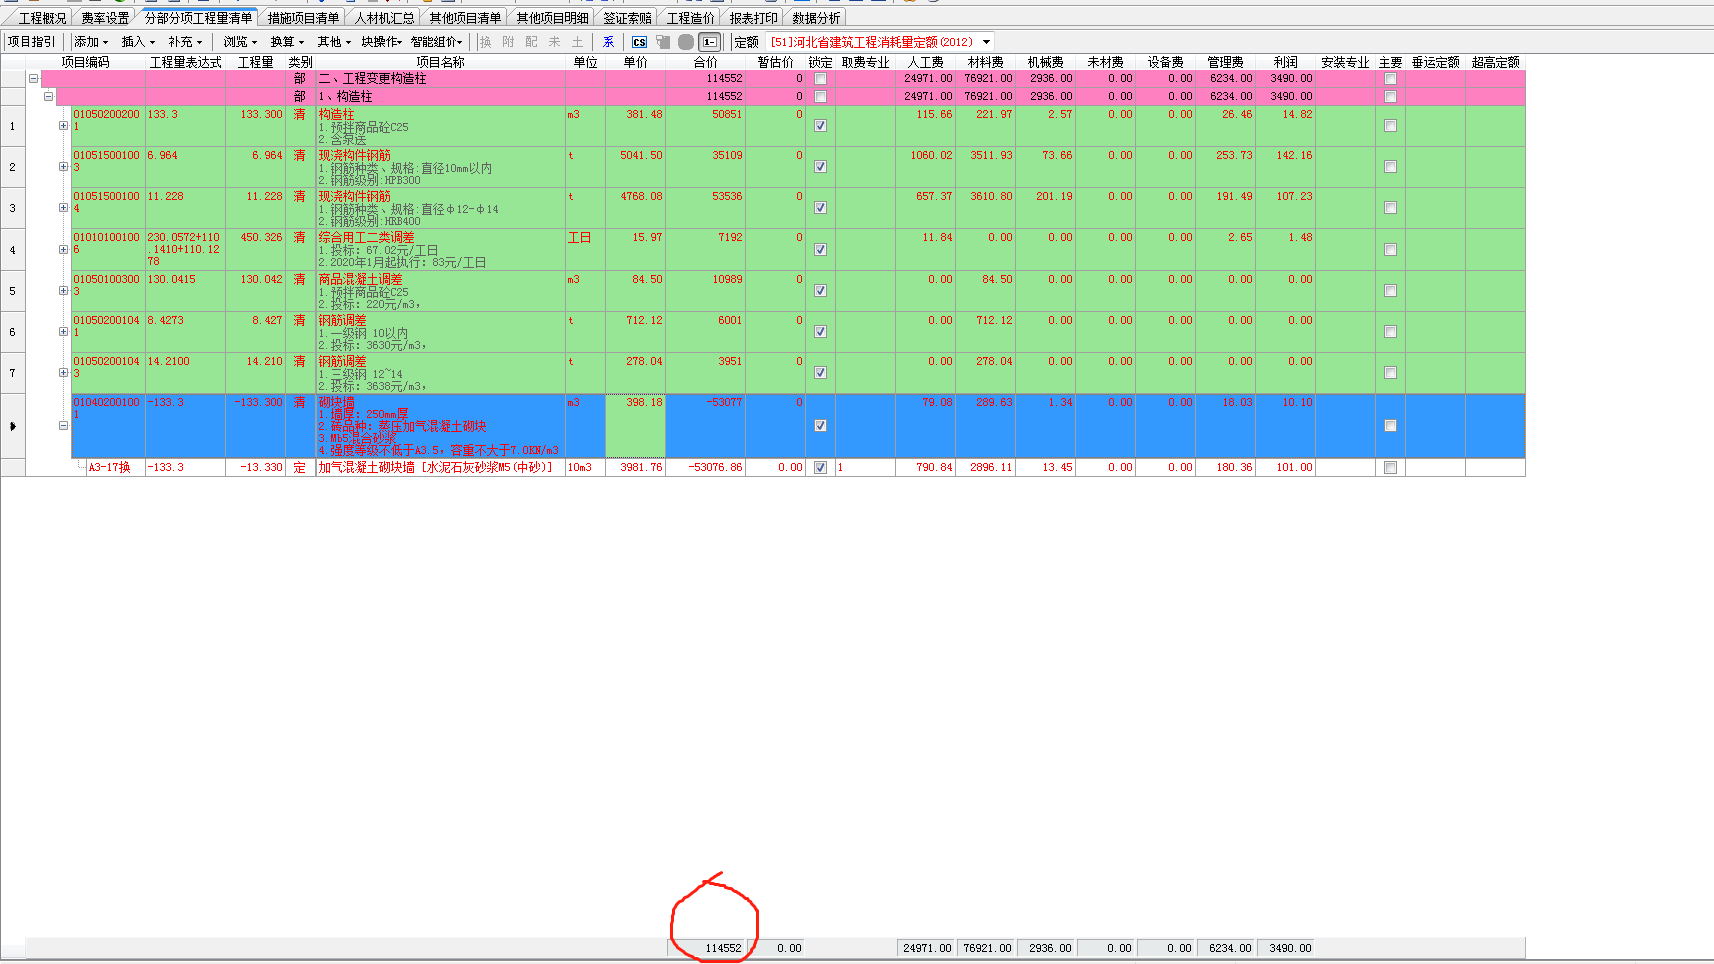
Task: Expand item 010502002001 构造柱 row
Action: (63, 126)
